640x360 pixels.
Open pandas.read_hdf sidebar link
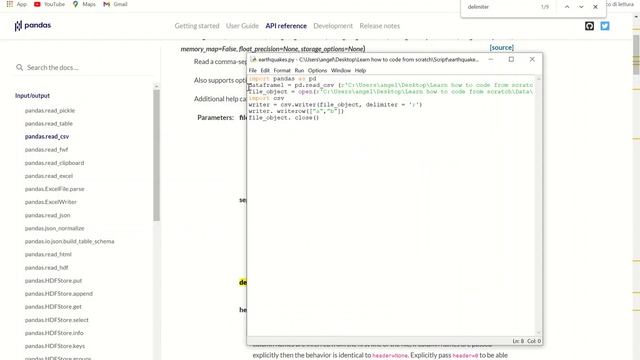click(46, 268)
